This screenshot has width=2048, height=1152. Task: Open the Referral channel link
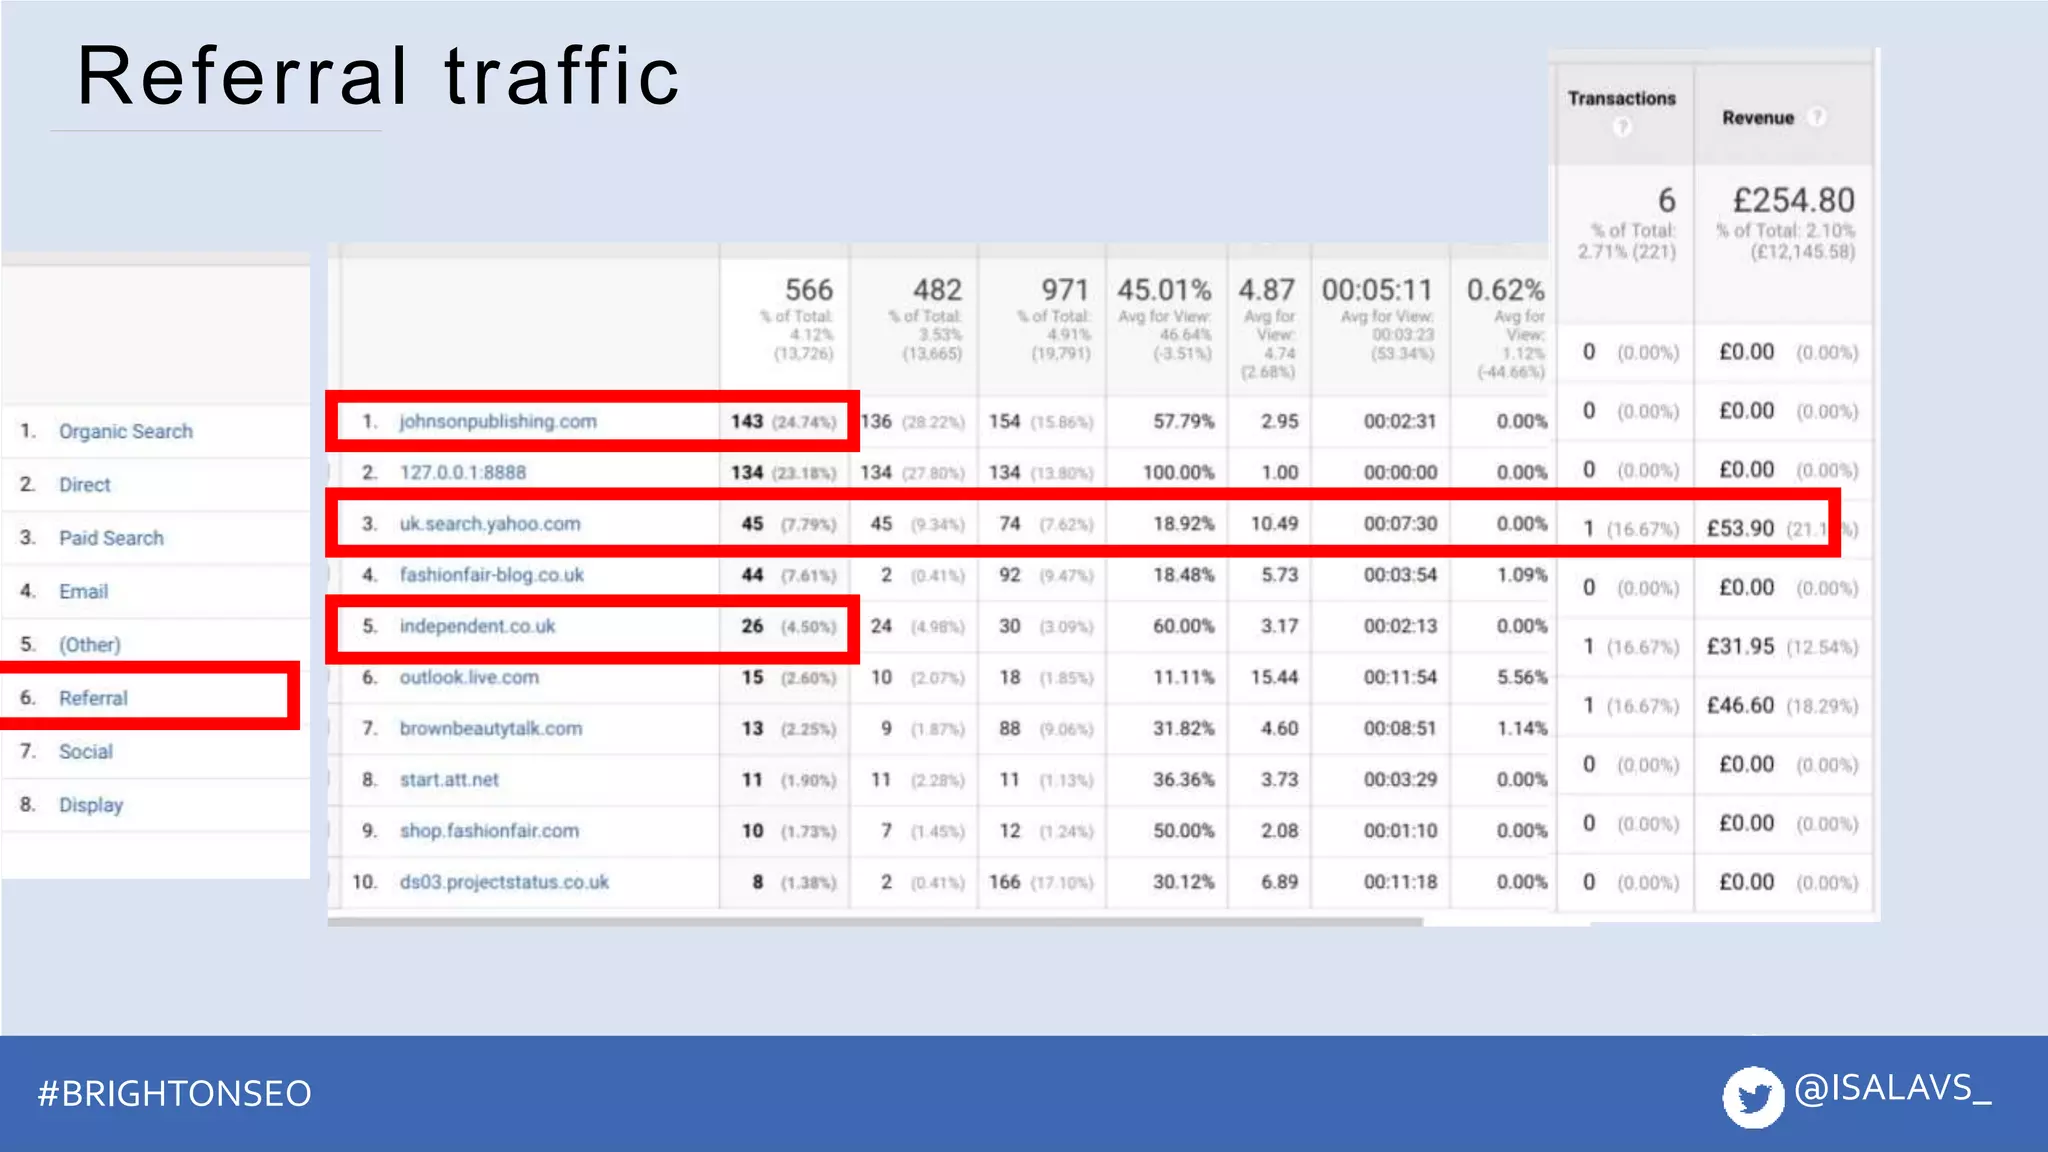coord(93,698)
